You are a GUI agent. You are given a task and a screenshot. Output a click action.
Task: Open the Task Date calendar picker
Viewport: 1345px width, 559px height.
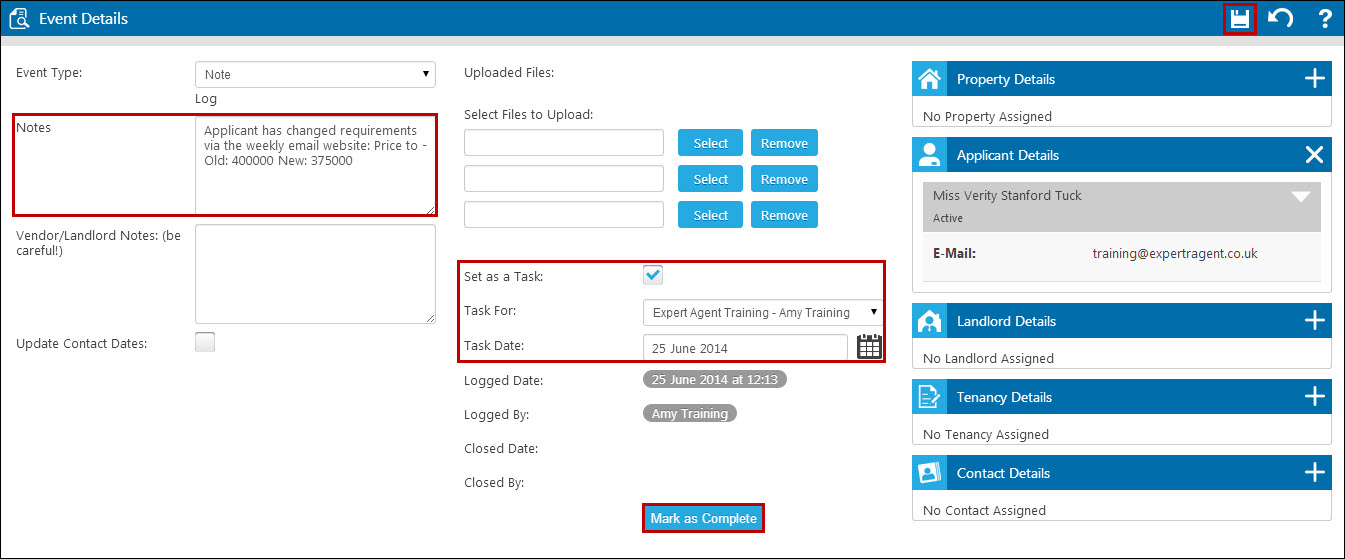pos(870,347)
